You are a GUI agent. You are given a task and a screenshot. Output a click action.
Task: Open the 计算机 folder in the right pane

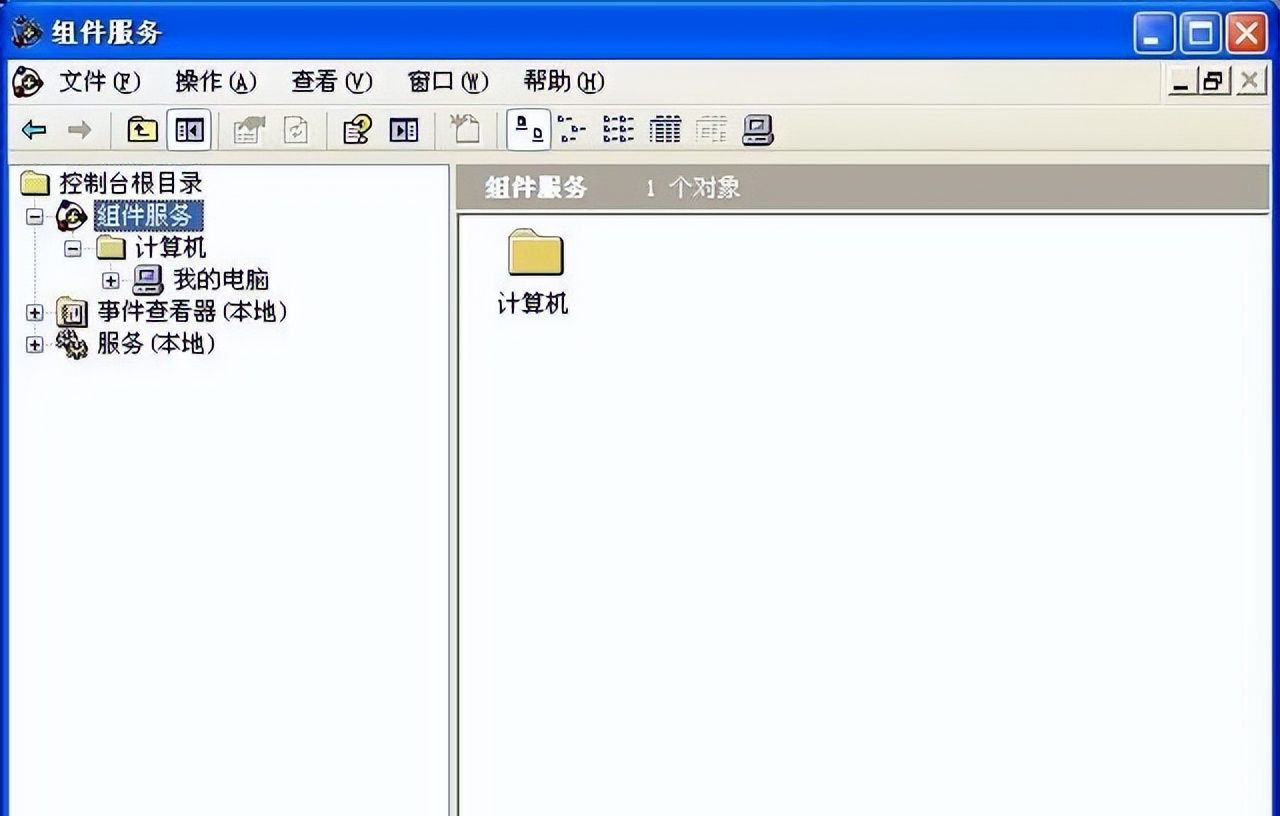pyautogui.click(x=533, y=257)
